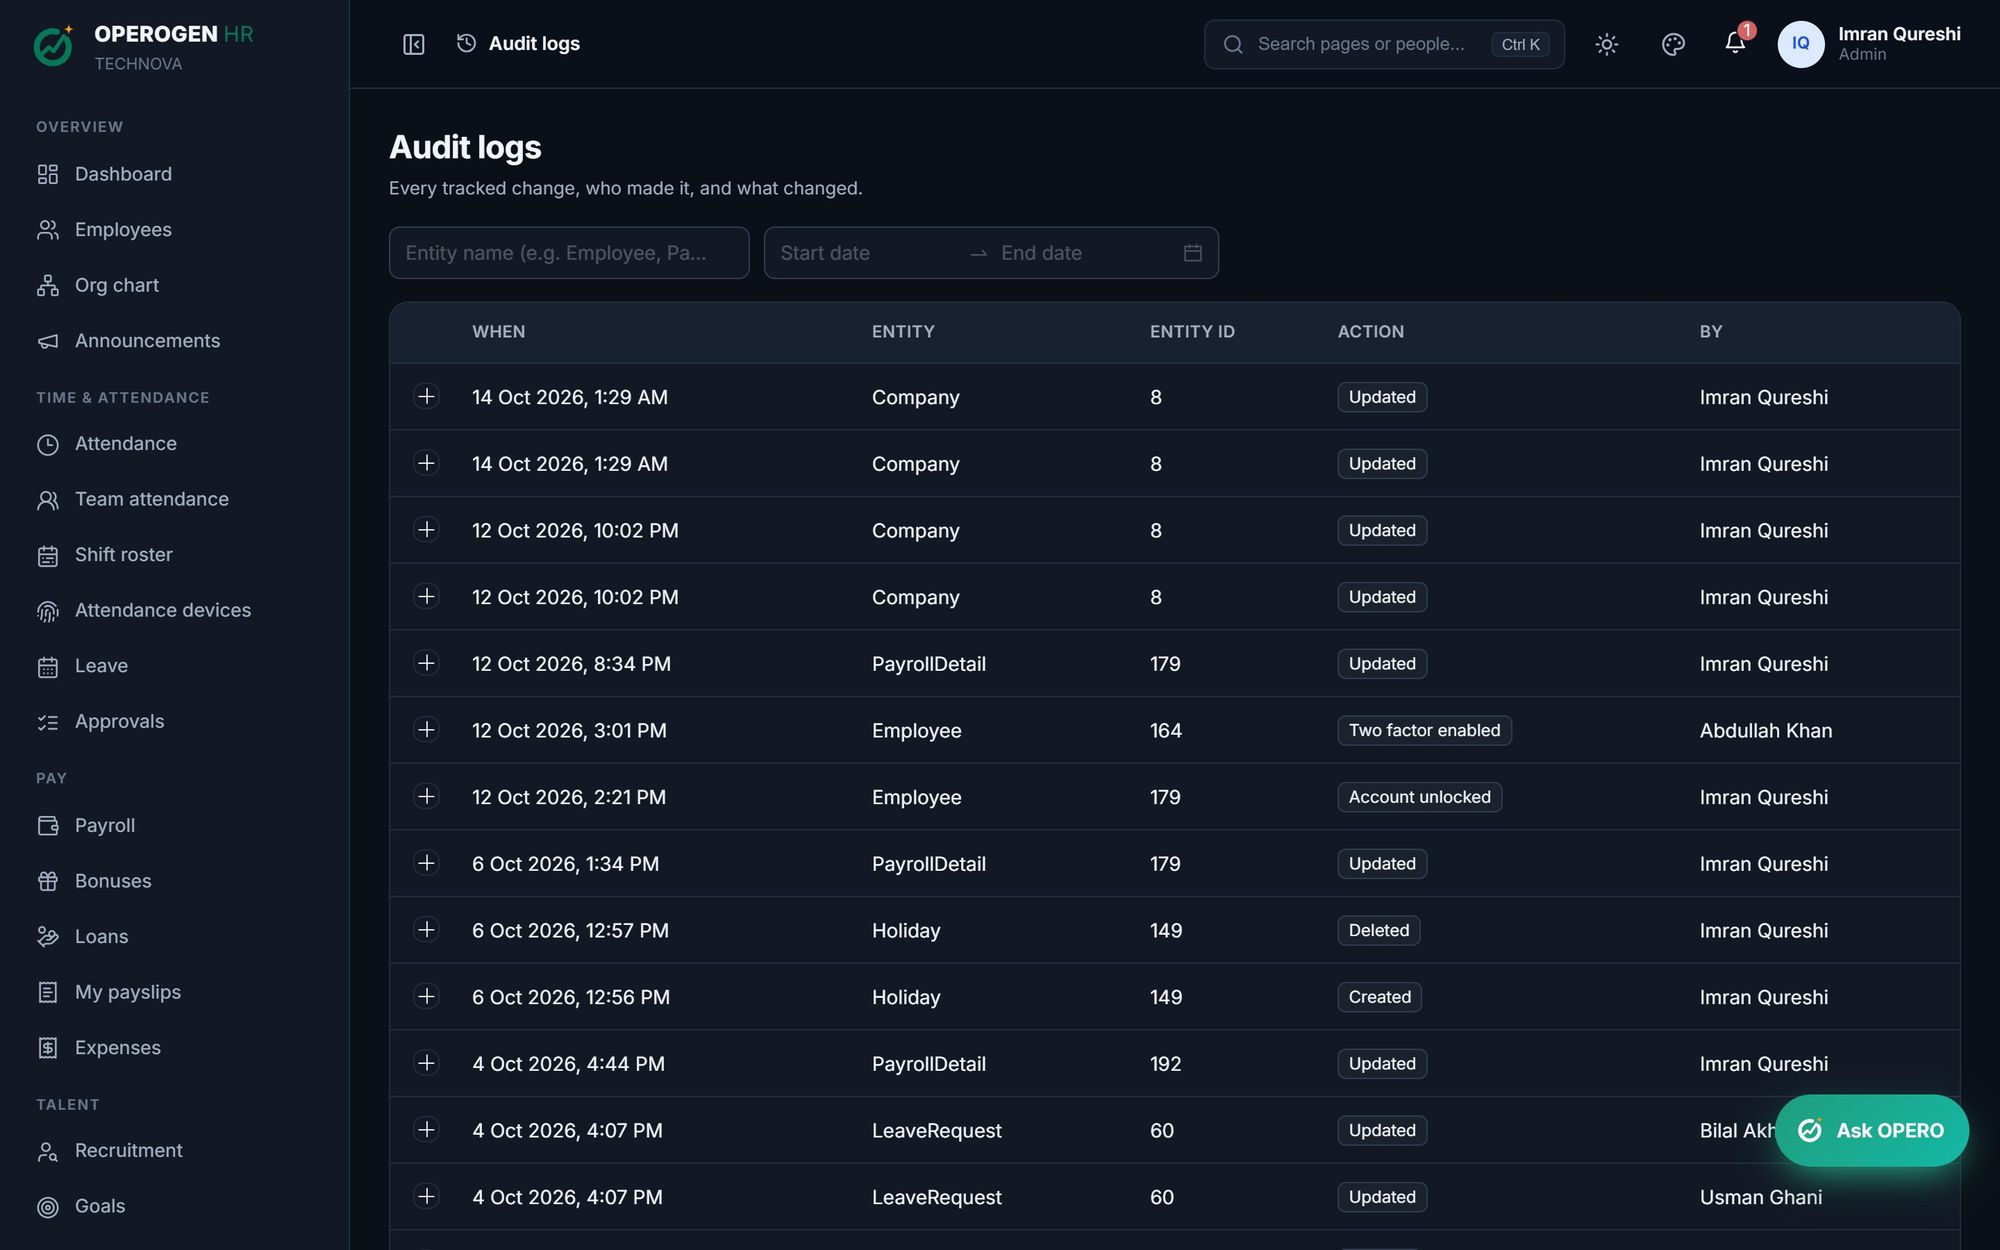Viewport: 2000px width, 1250px height.
Task: Open the color palette theme picker
Action: click(x=1673, y=44)
